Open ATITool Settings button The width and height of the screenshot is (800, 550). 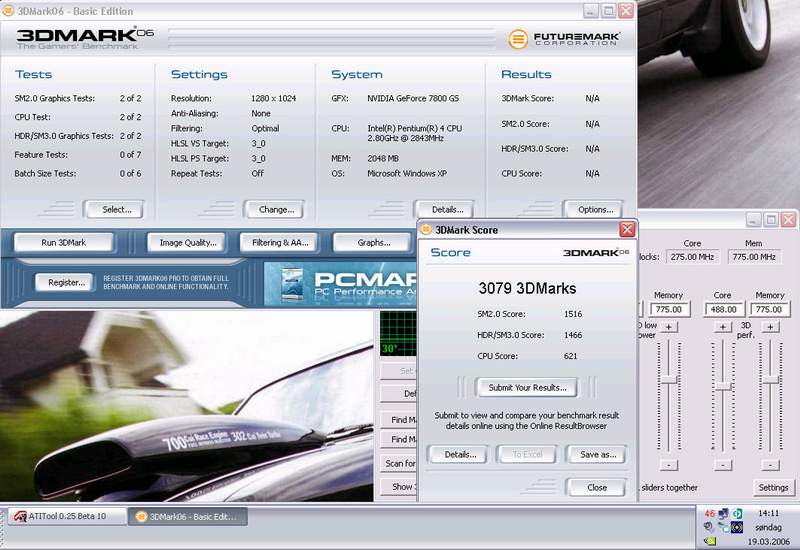pyautogui.click(x=772, y=487)
